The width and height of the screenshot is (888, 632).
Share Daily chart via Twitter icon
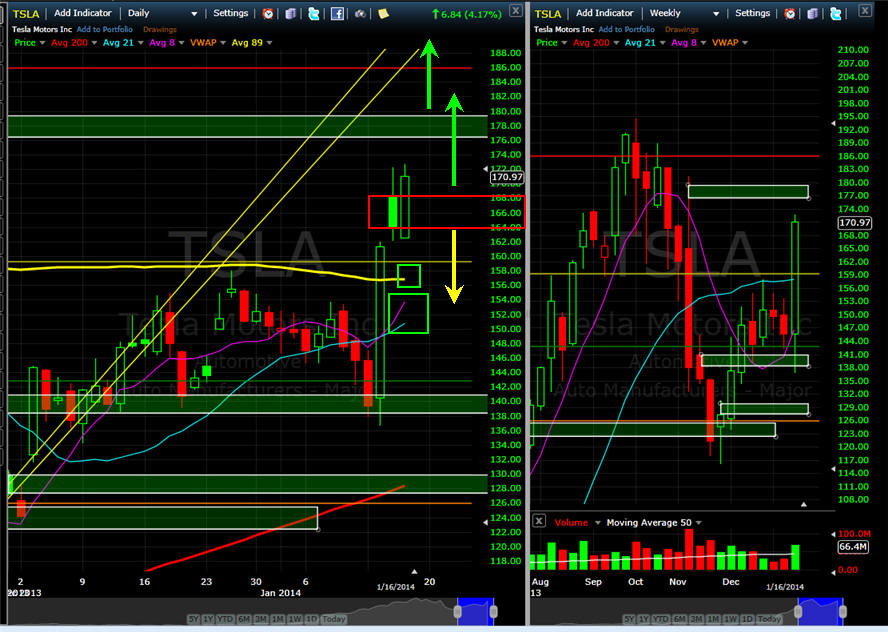click(313, 14)
